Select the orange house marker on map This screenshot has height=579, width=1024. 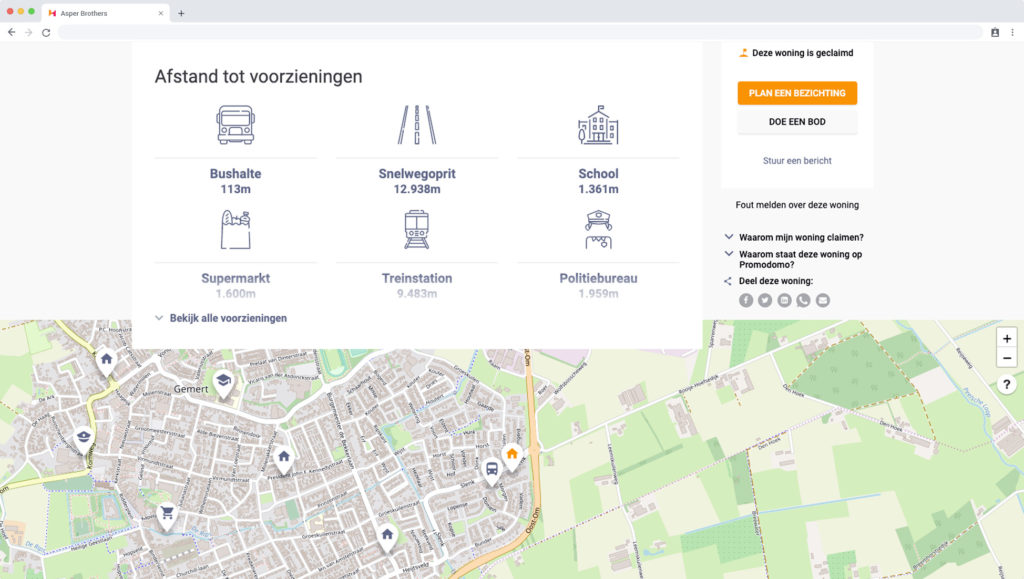tap(512, 455)
